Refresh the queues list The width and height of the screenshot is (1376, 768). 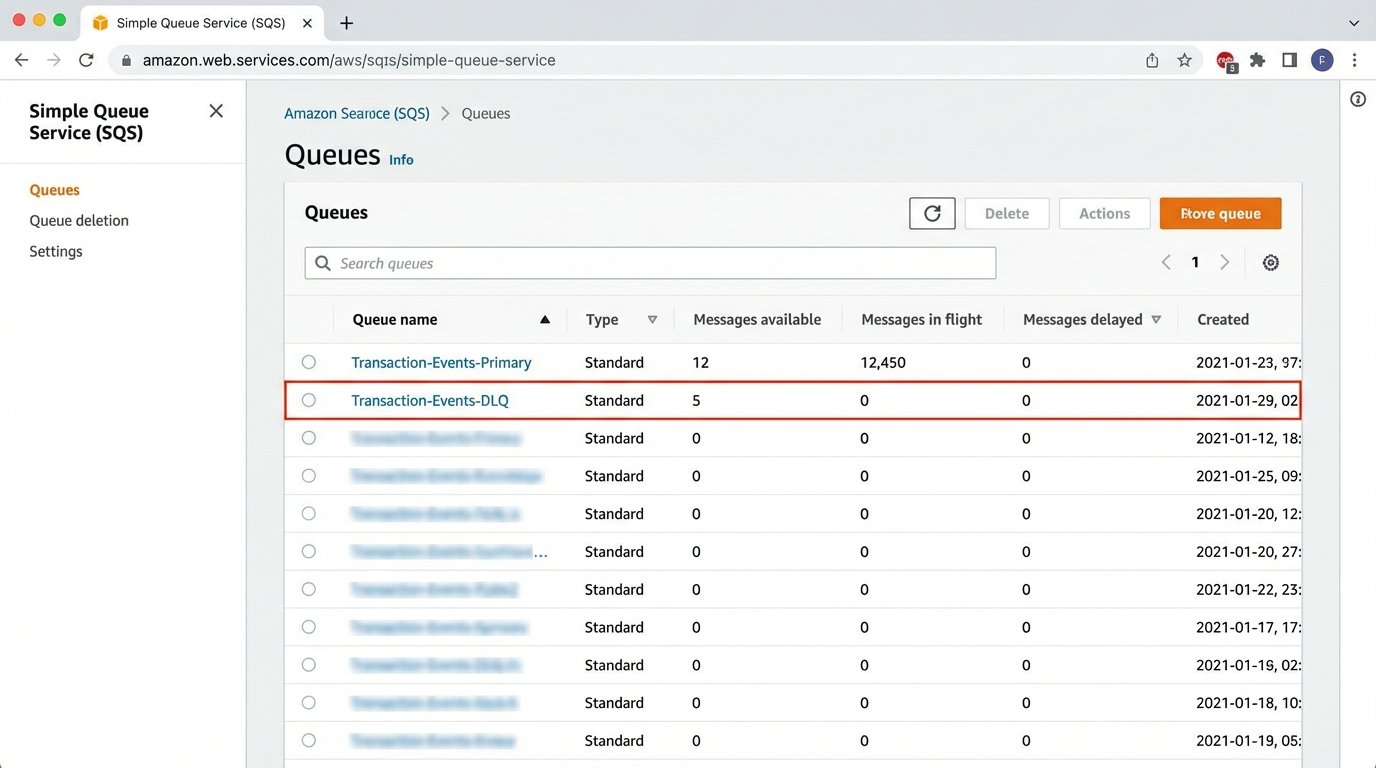(x=931, y=213)
